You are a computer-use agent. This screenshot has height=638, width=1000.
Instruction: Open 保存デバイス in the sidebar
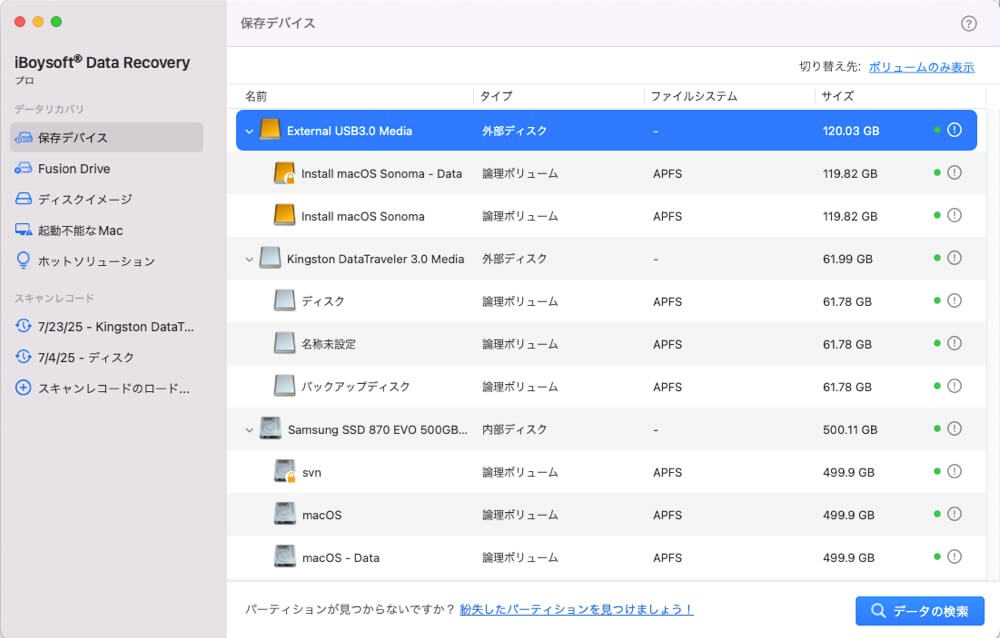pos(107,137)
